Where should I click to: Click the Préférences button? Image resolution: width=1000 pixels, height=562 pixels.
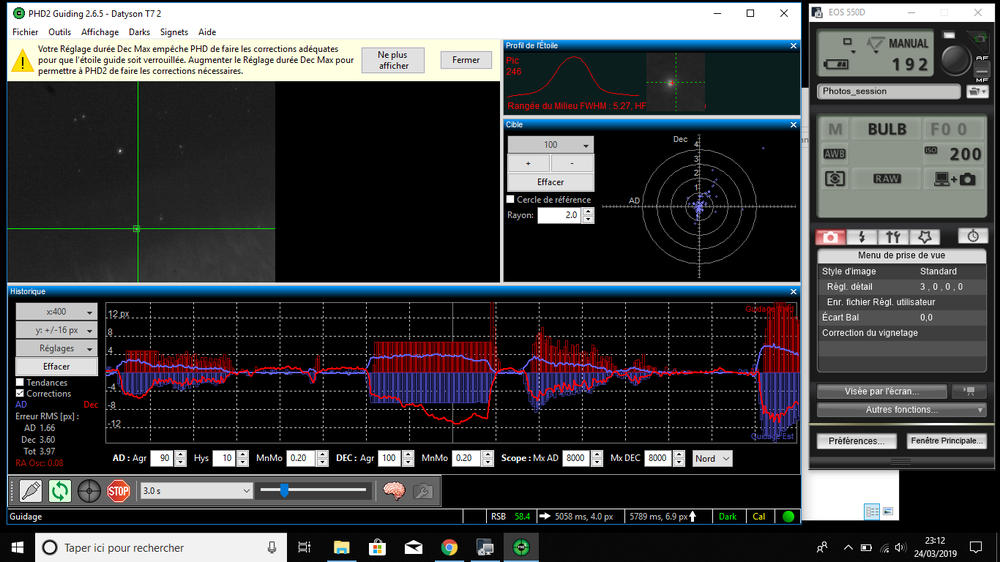click(856, 441)
